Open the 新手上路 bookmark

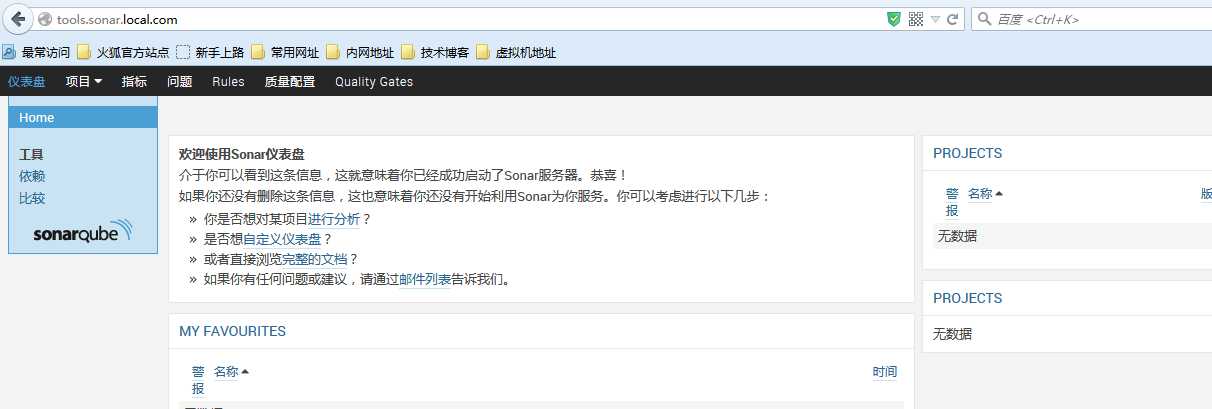pos(210,52)
